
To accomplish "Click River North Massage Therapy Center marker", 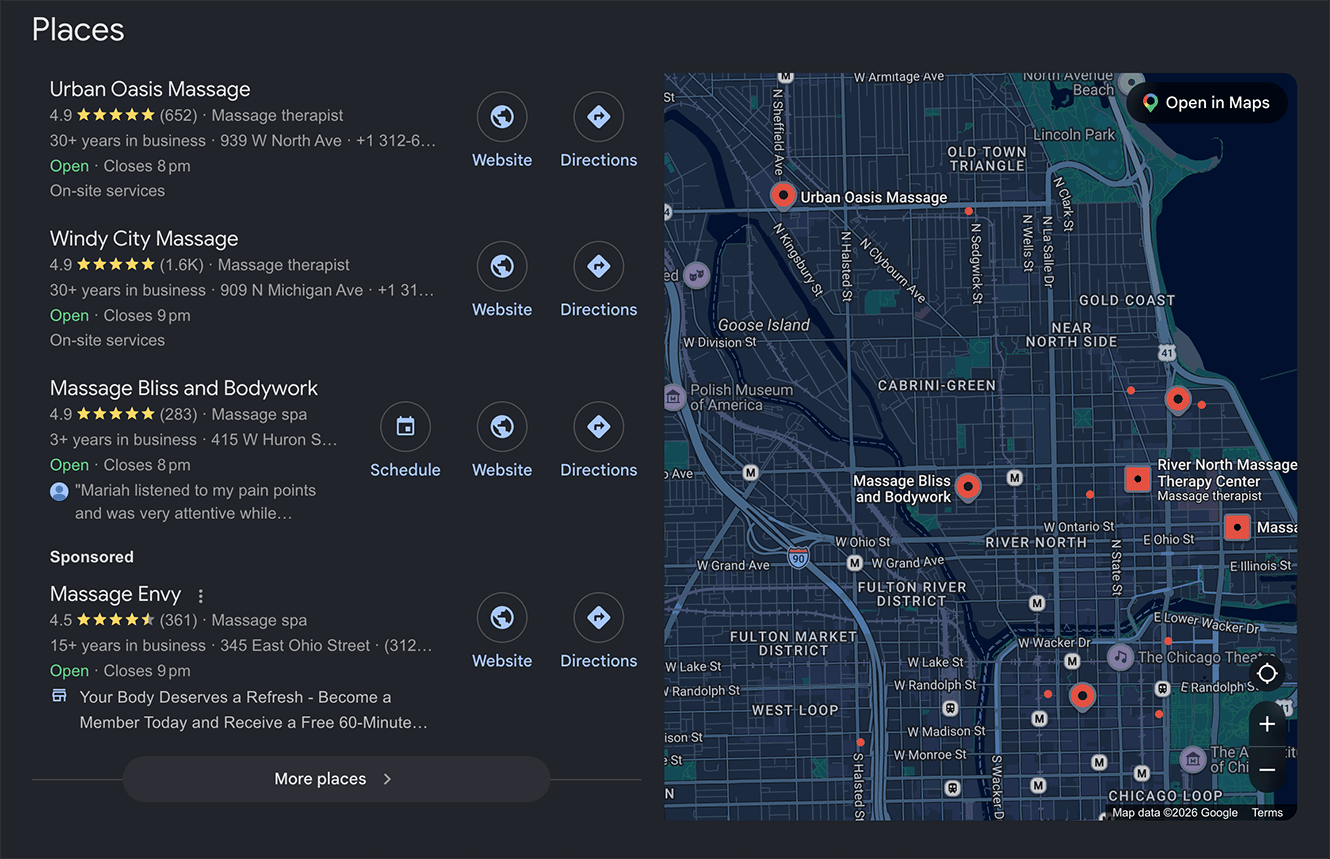I will tap(1137, 479).
